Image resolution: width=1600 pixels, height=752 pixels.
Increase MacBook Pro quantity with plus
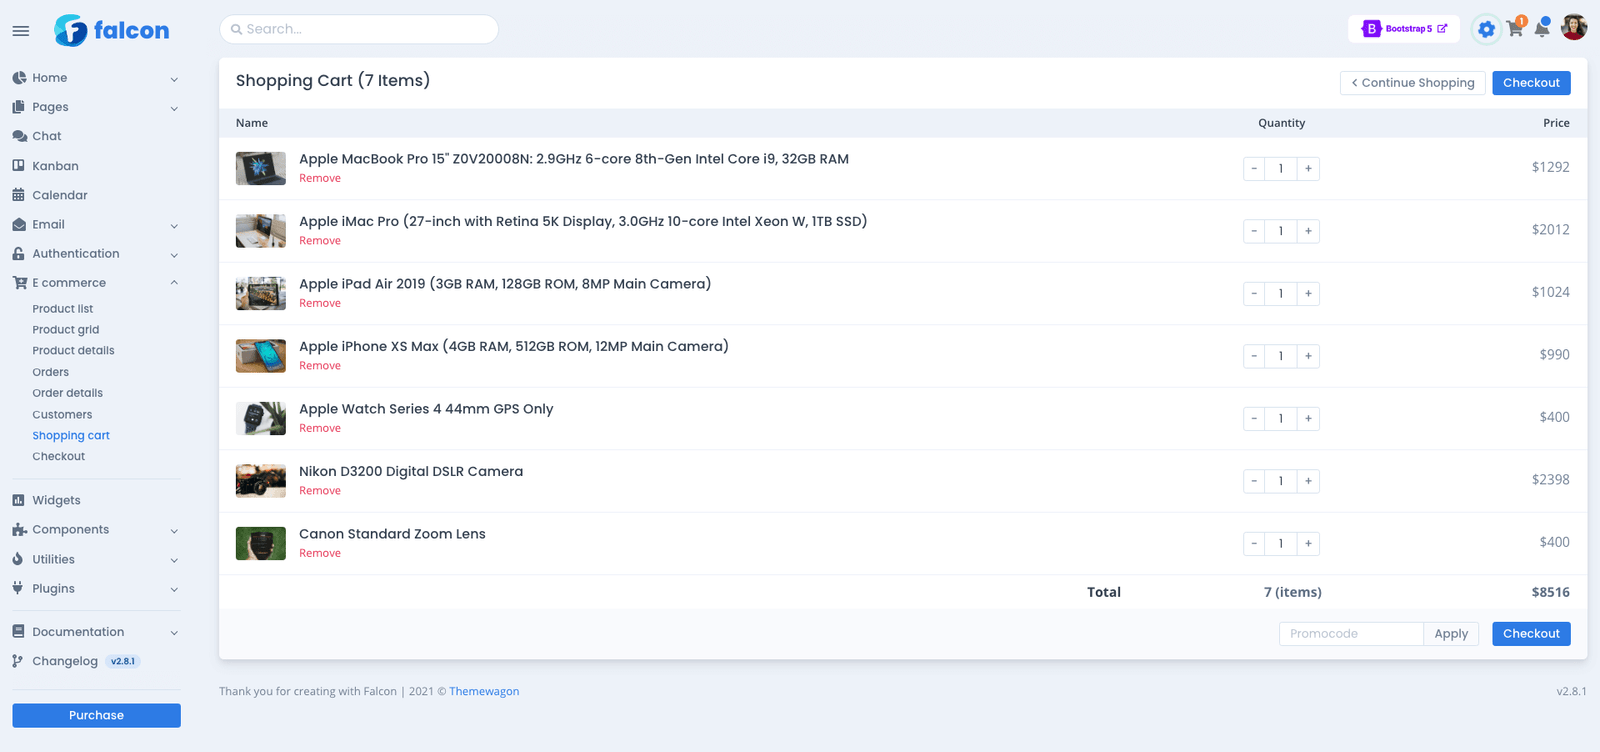[1308, 169]
